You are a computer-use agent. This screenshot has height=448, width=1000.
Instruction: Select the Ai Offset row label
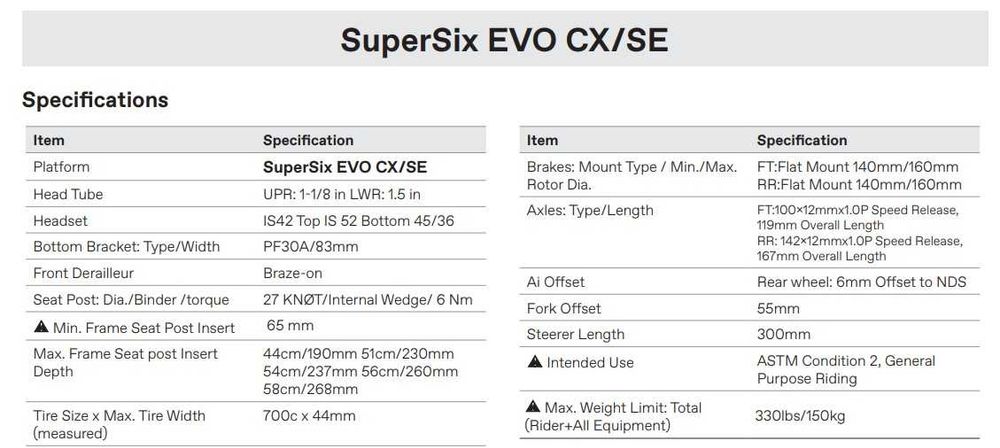[556, 282]
